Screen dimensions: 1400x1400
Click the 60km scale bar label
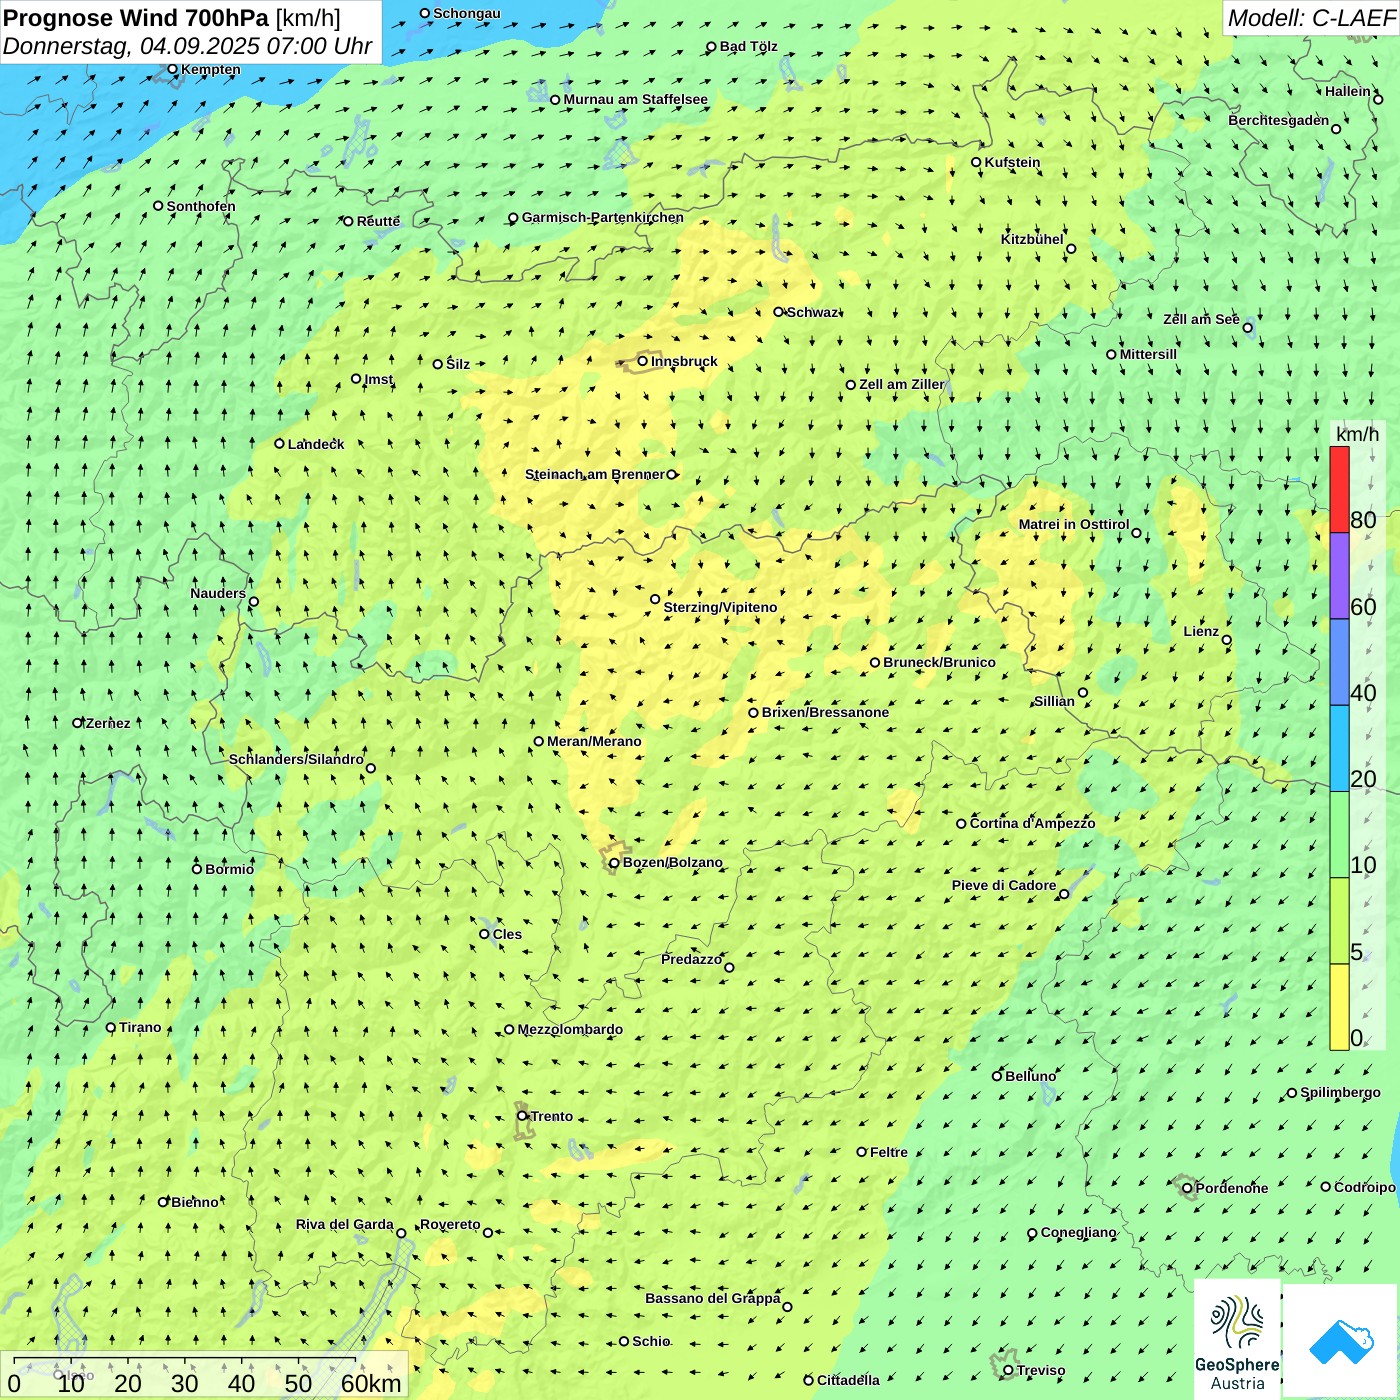pyautogui.click(x=371, y=1383)
